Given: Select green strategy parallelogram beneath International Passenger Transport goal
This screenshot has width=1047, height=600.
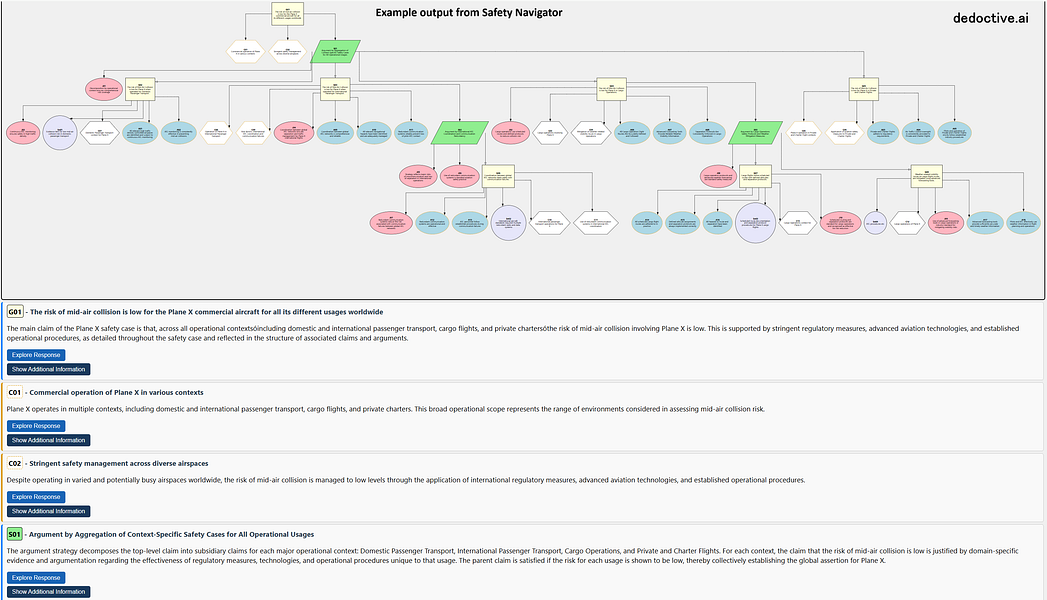Looking at the screenshot, I should (x=459, y=133).
